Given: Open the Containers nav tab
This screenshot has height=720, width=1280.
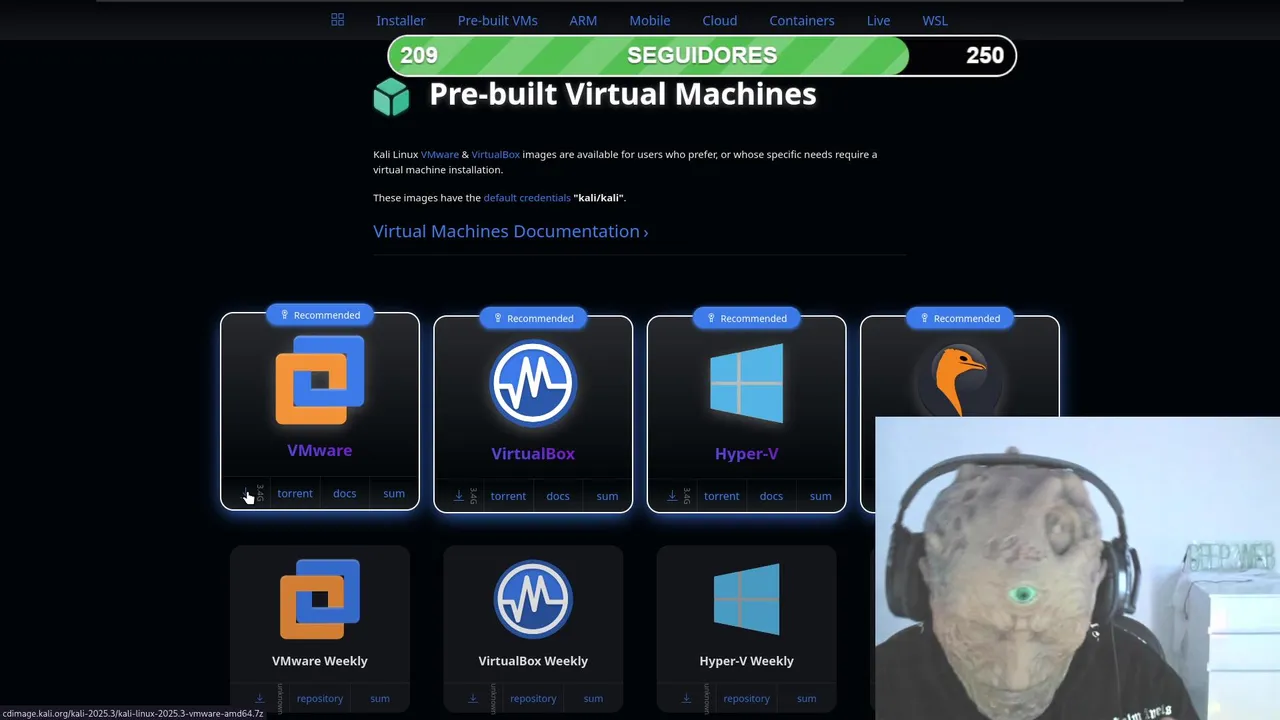Looking at the screenshot, I should (802, 20).
